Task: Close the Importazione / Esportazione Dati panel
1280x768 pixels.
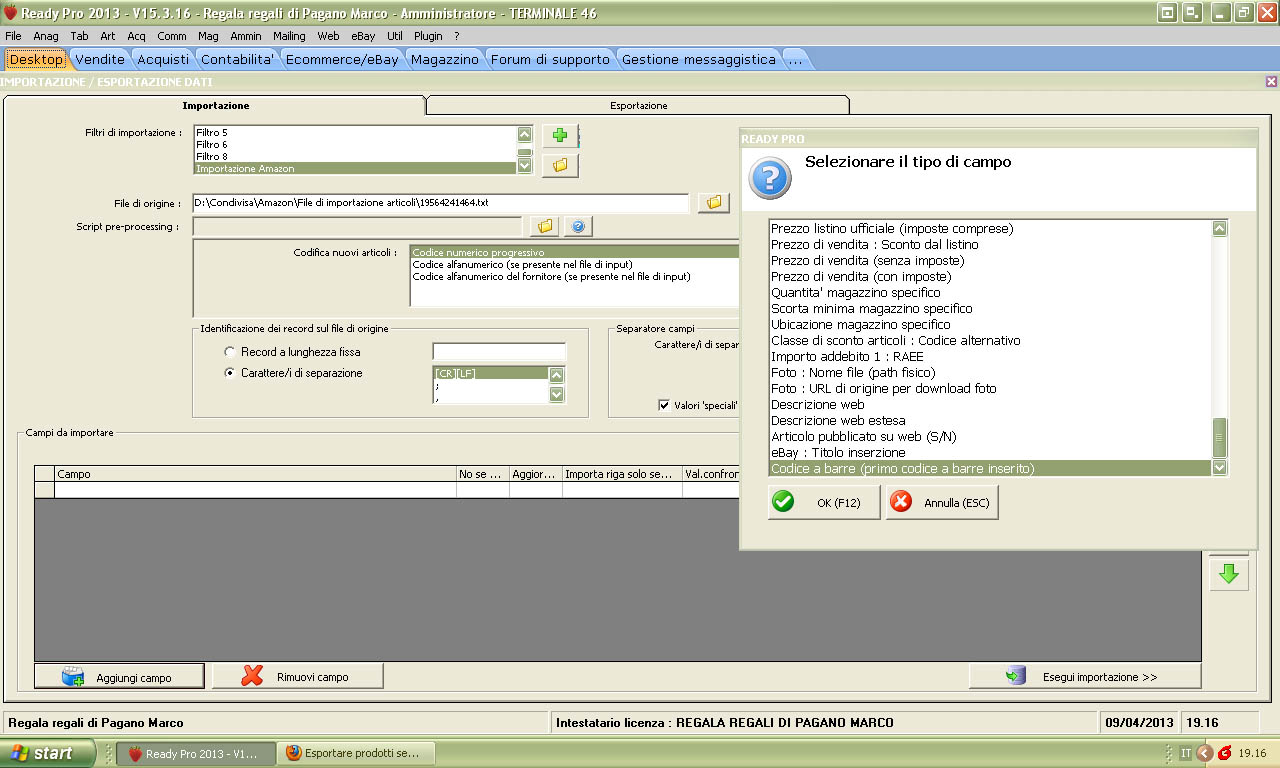Action: [x=1271, y=82]
